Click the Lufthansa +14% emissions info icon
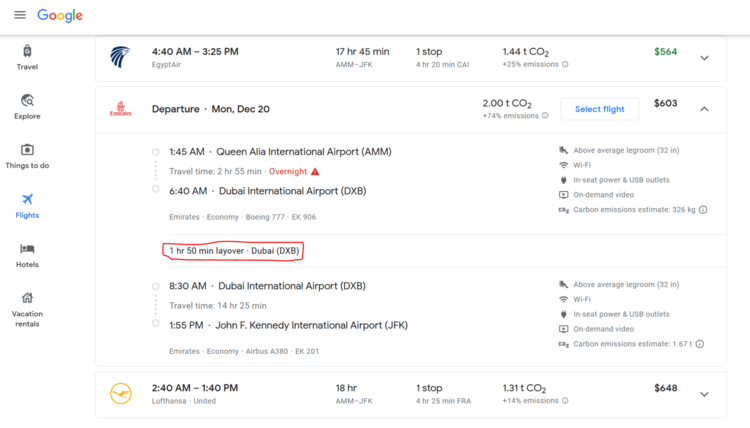 point(565,401)
